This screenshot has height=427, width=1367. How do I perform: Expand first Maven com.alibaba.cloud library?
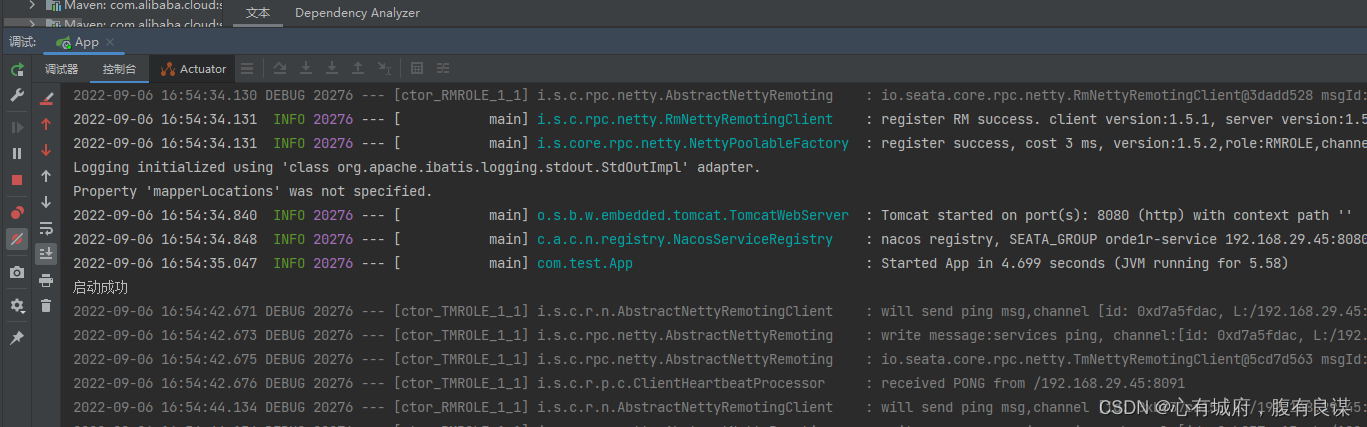(x=33, y=4)
